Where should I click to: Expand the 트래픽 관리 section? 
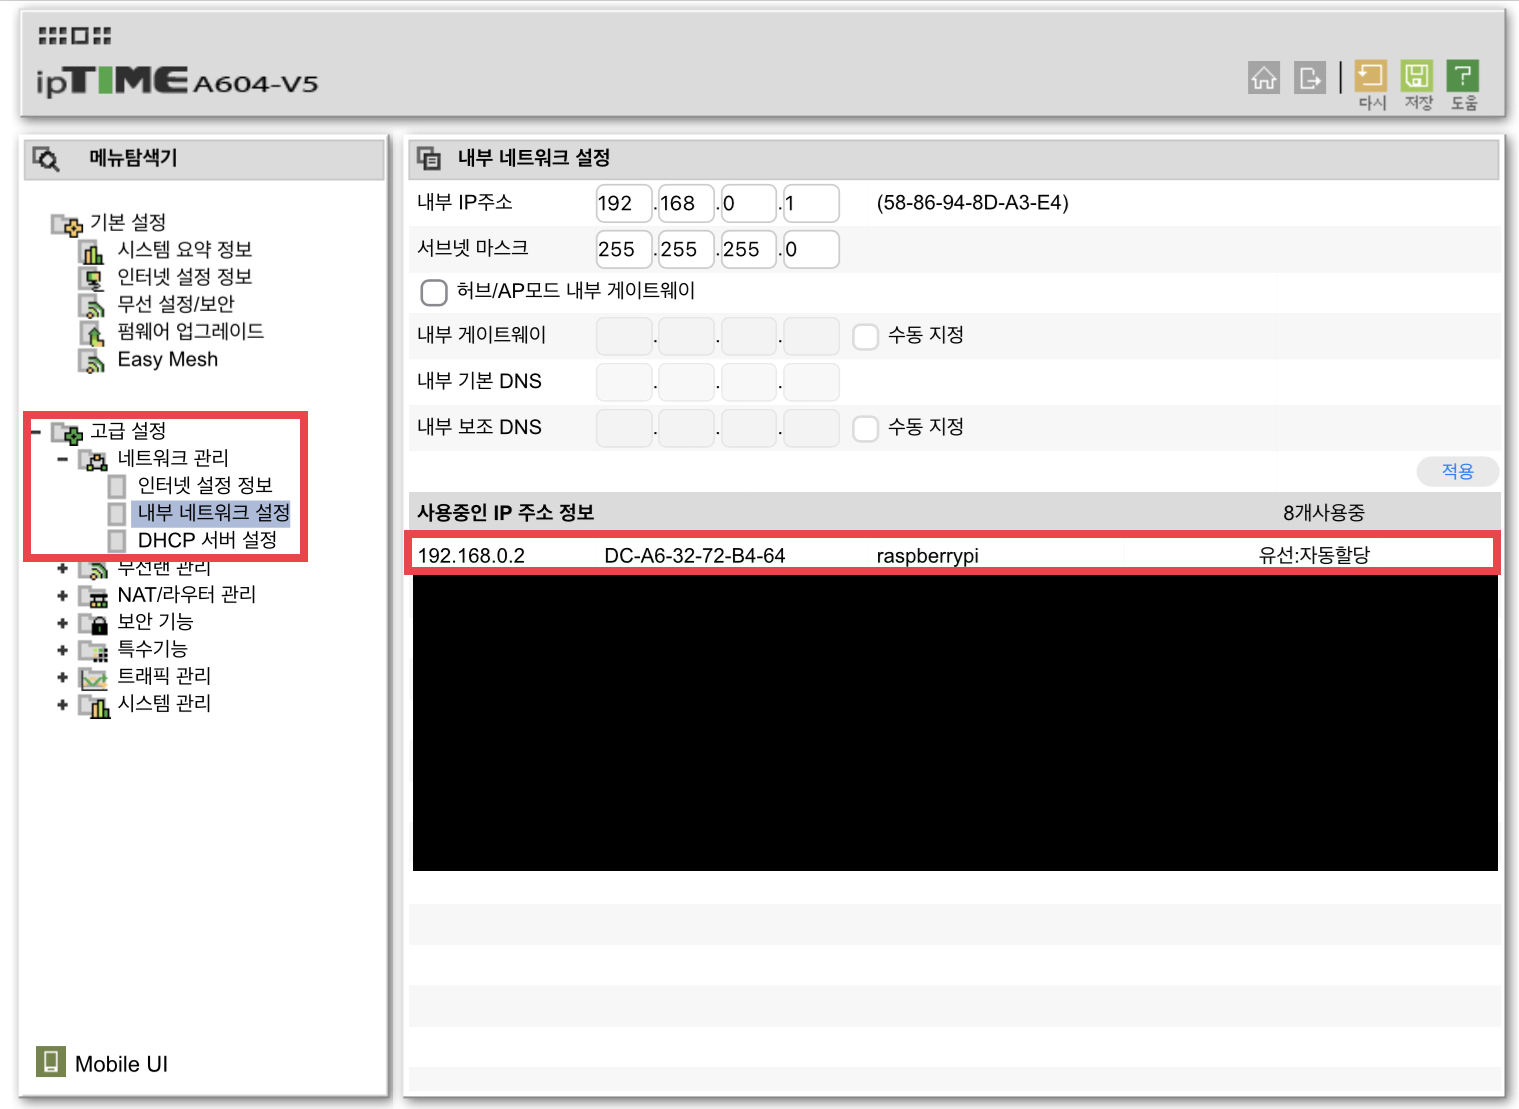pyautogui.click(x=62, y=677)
